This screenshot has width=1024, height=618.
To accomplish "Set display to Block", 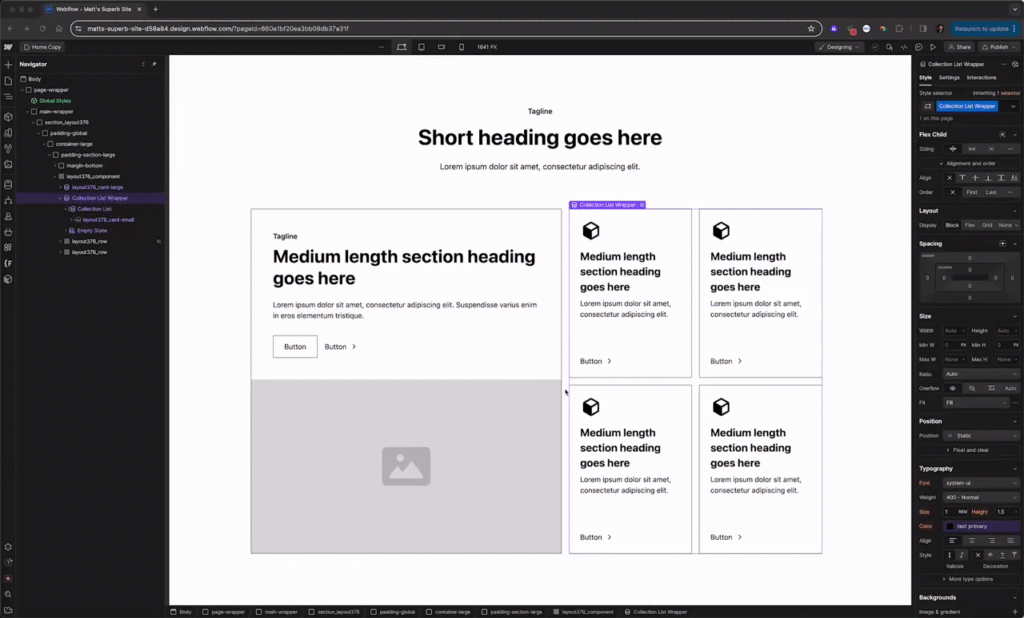I will (952, 225).
